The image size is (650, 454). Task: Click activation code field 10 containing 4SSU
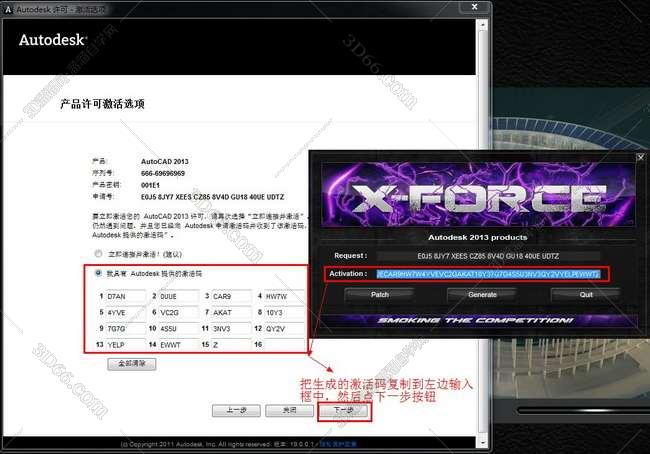(x=179, y=328)
